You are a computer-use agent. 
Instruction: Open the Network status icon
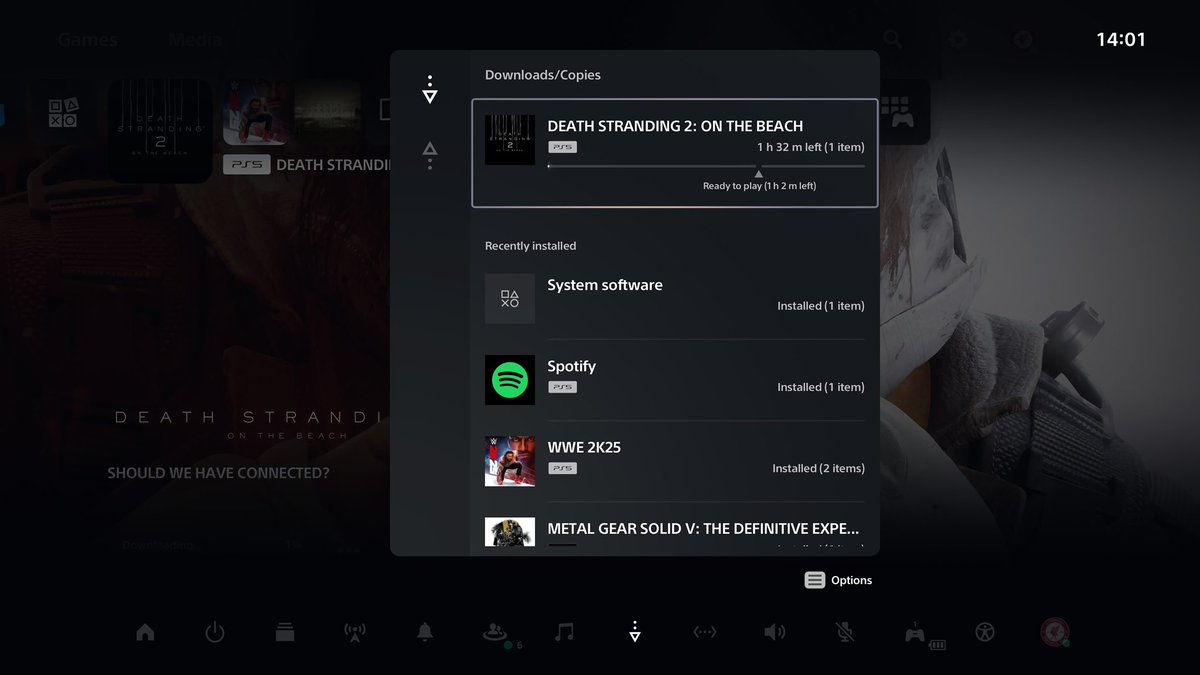(x=705, y=632)
